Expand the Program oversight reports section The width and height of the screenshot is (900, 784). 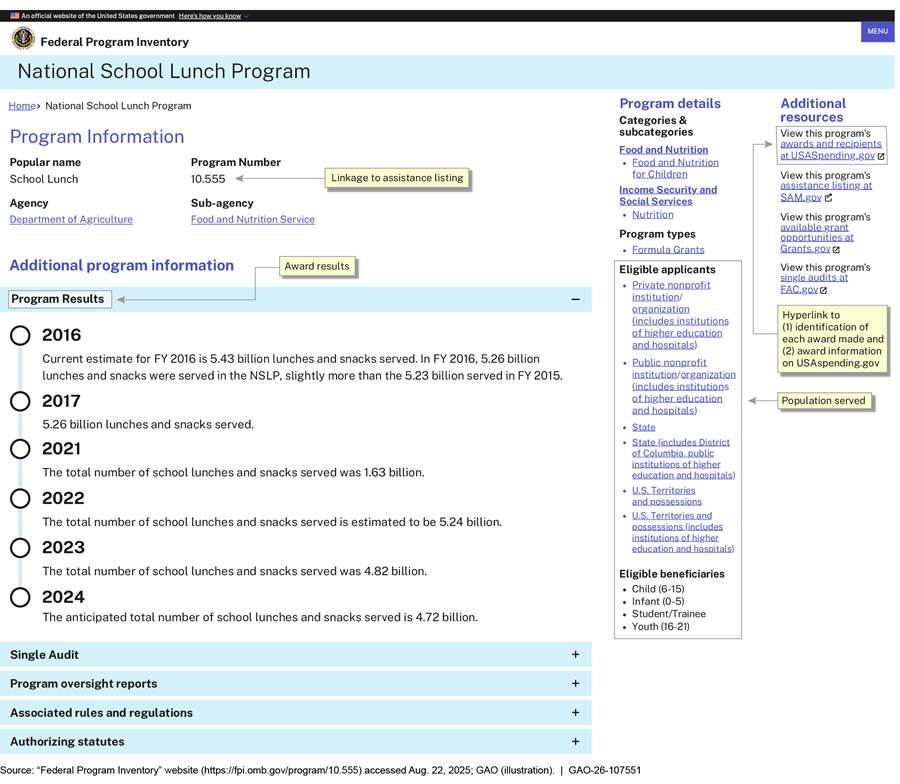[575, 684]
